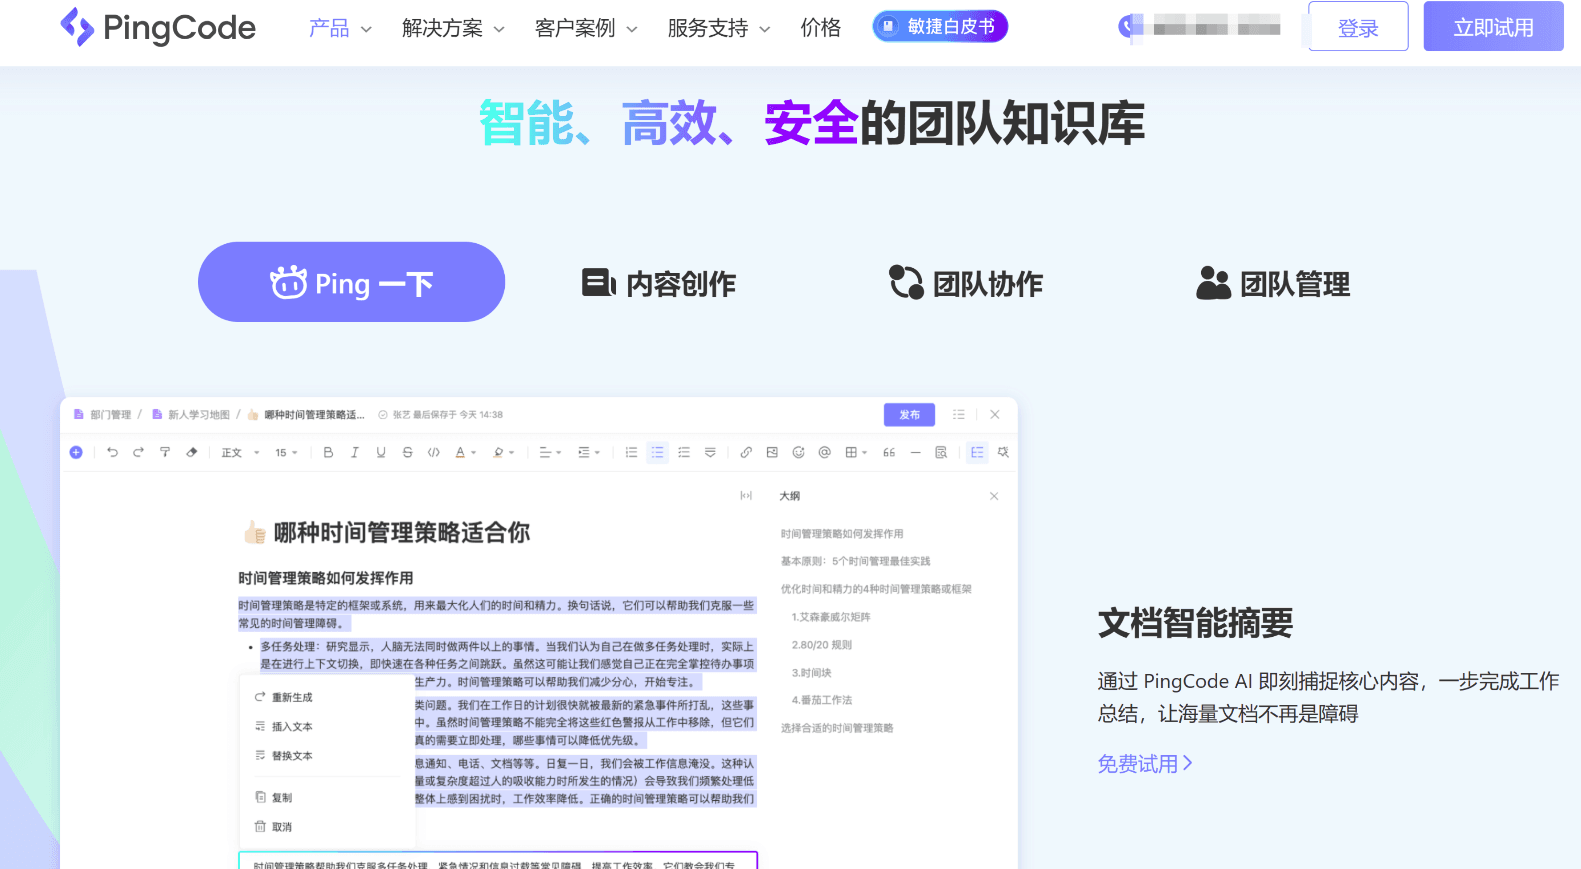This screenshot has width=1581, height=869.
Task: Open the 敏捷白皮书 badge link
Action: pos(940,27)
